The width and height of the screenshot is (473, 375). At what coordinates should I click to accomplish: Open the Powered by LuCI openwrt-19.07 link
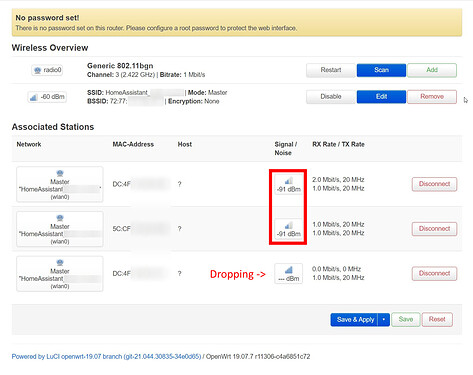tap(106, 357)
